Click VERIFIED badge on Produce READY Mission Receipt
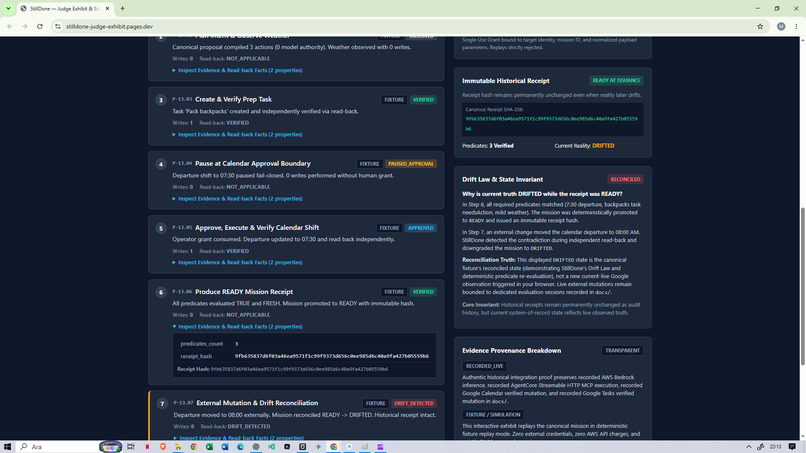 423,292
